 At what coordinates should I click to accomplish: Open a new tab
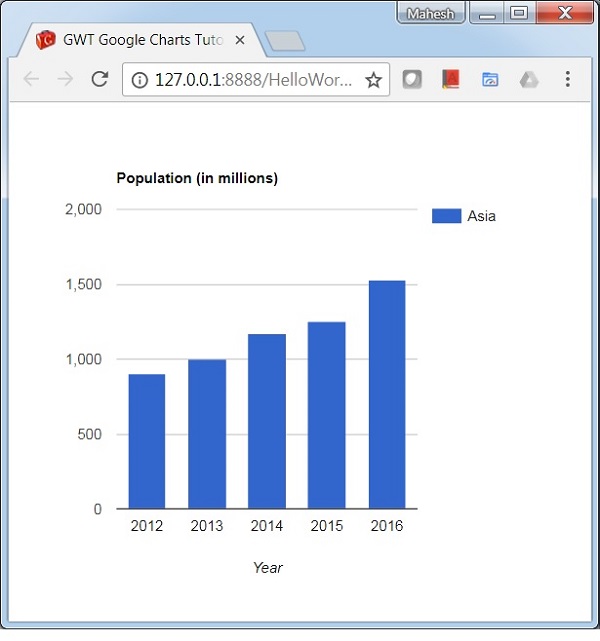(x=286, y=41)
